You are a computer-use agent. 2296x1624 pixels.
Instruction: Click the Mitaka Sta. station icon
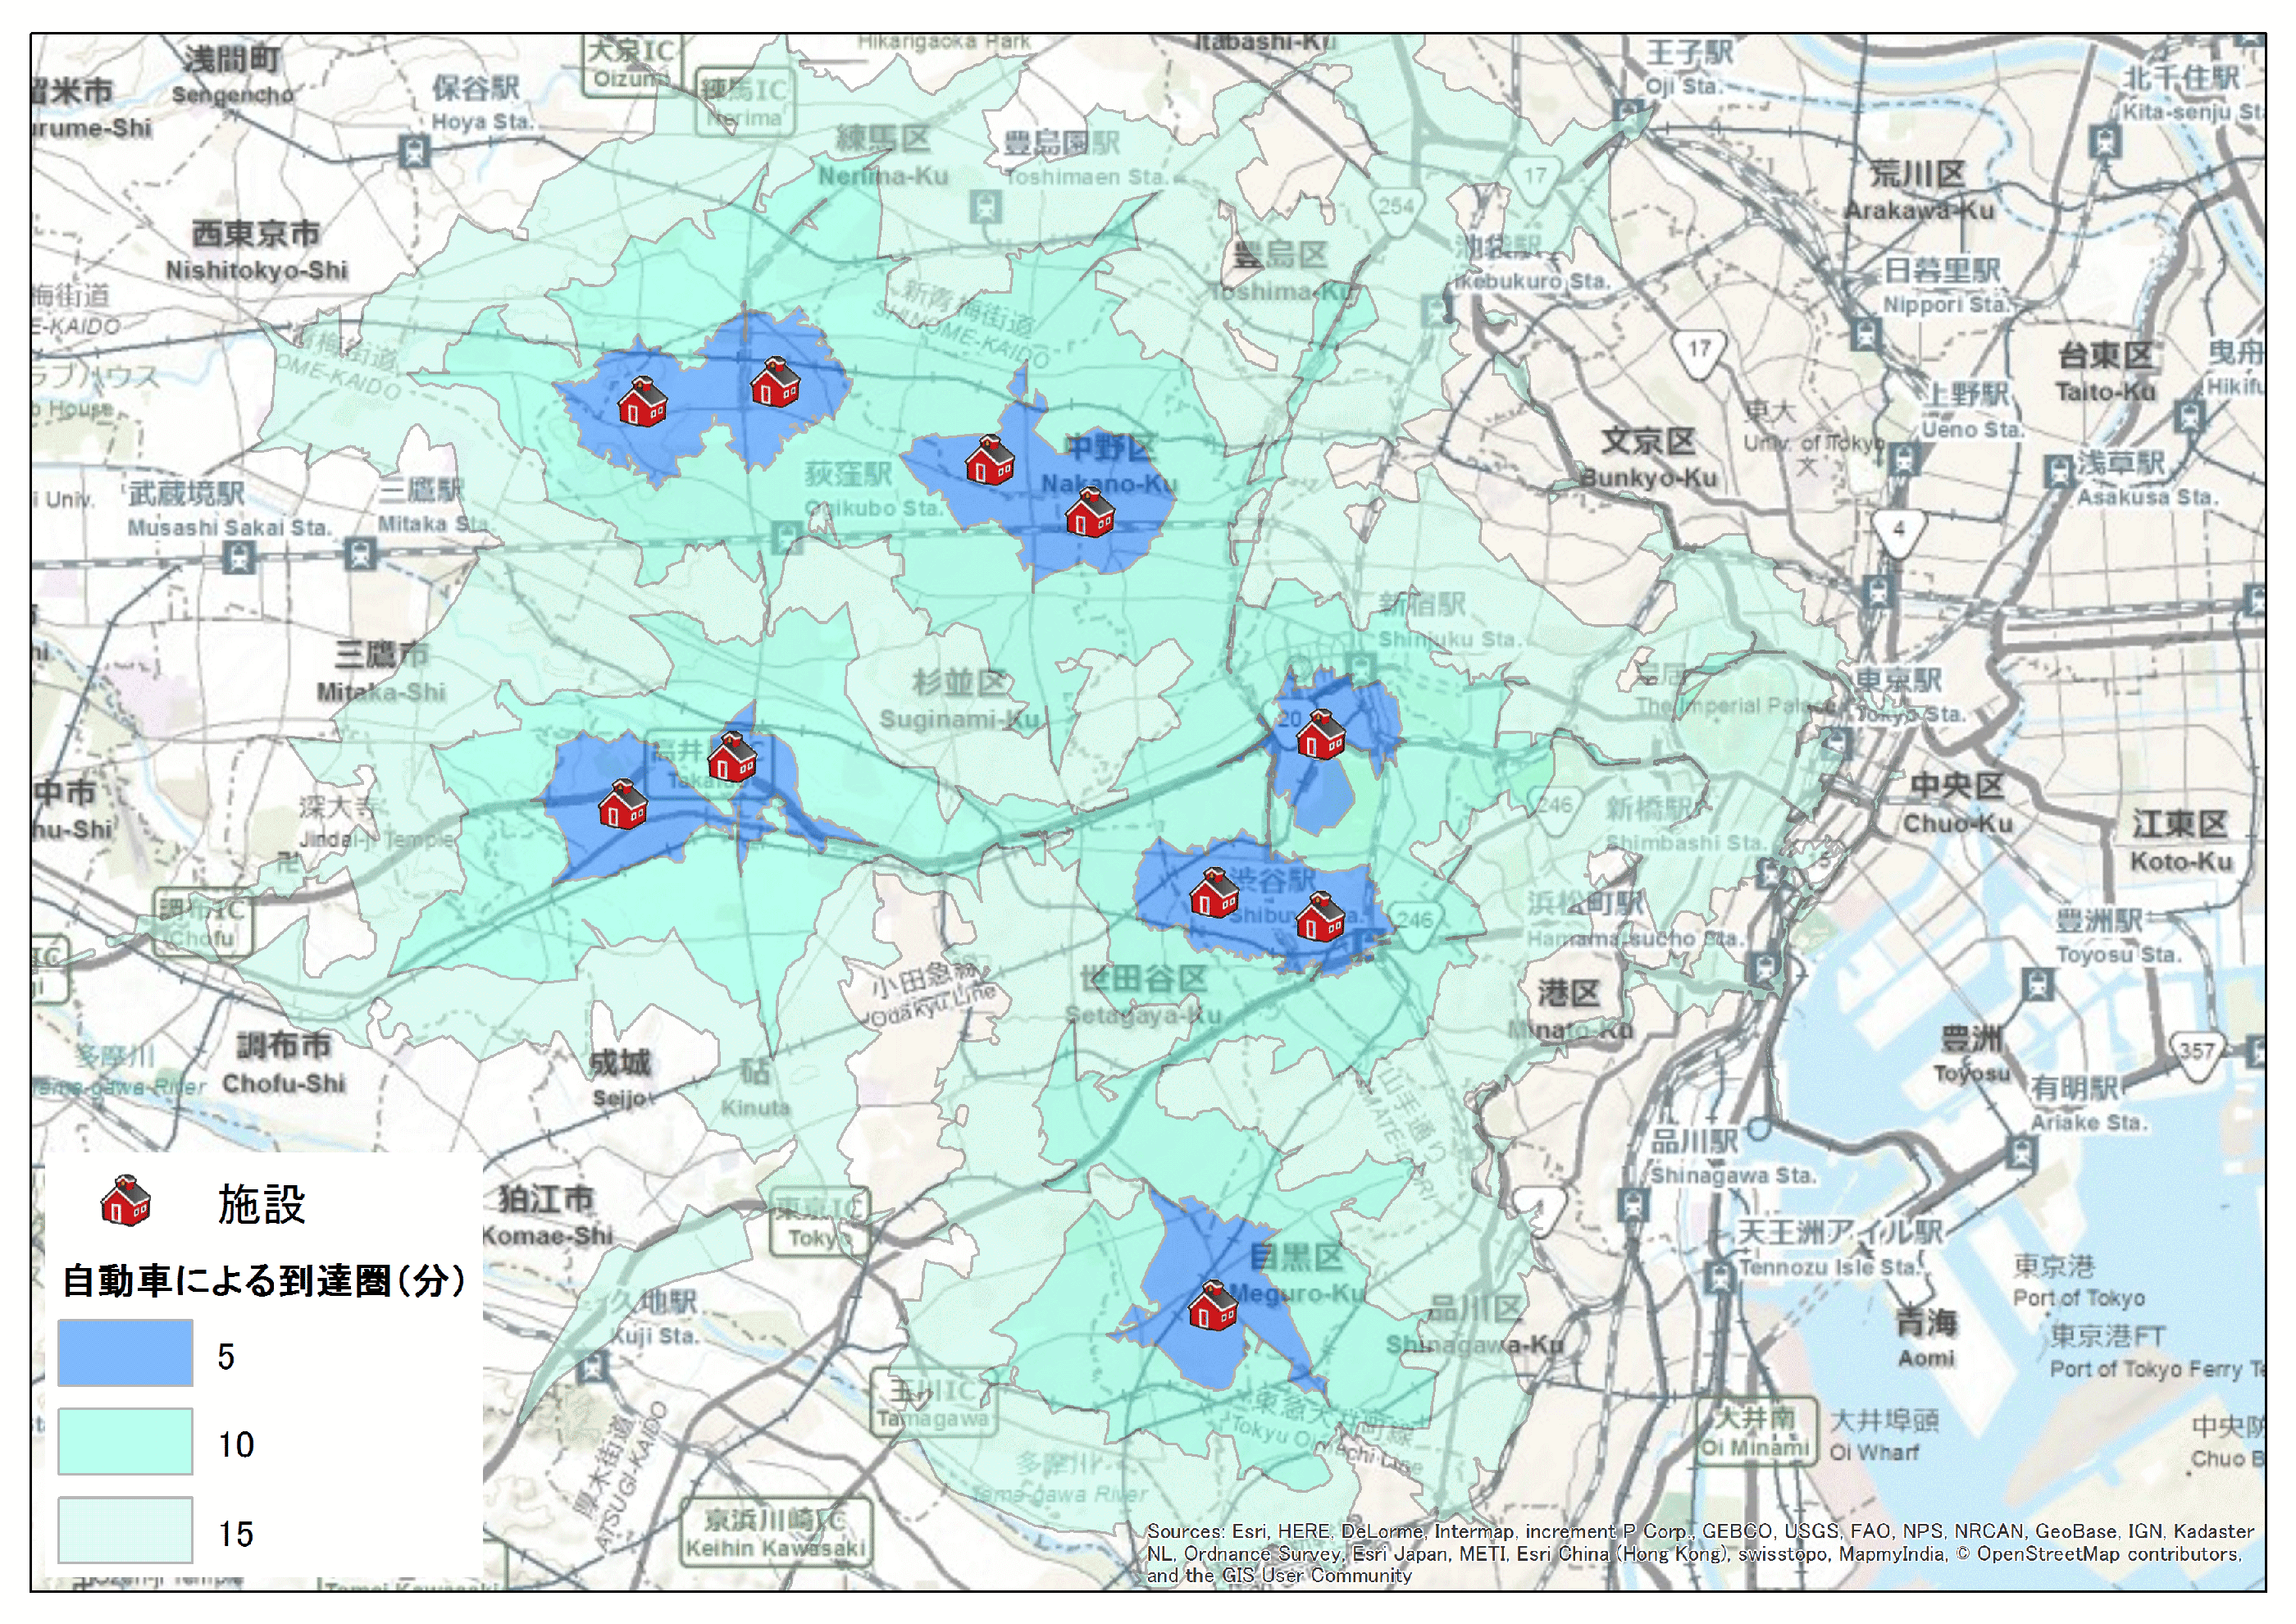pyautogui.click(x=360, y=553)
